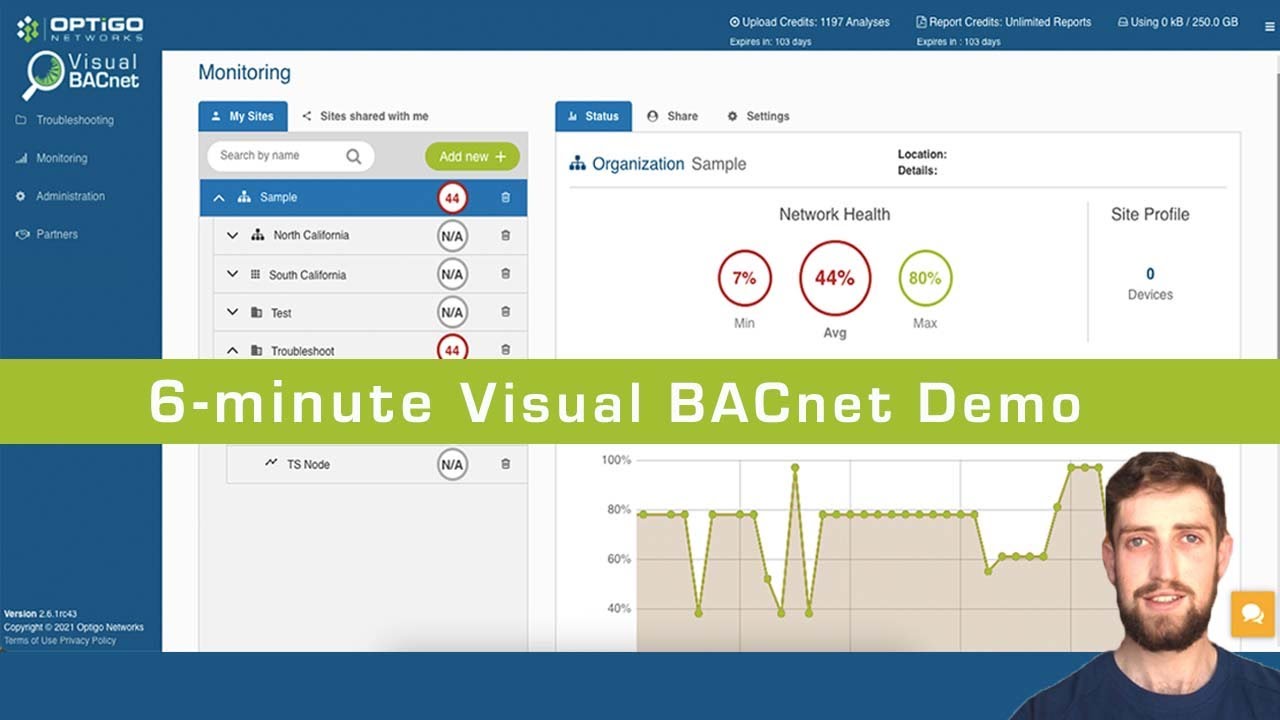
Task: Click the 44% Avg health circle
Action: click(x=835, y=278)
